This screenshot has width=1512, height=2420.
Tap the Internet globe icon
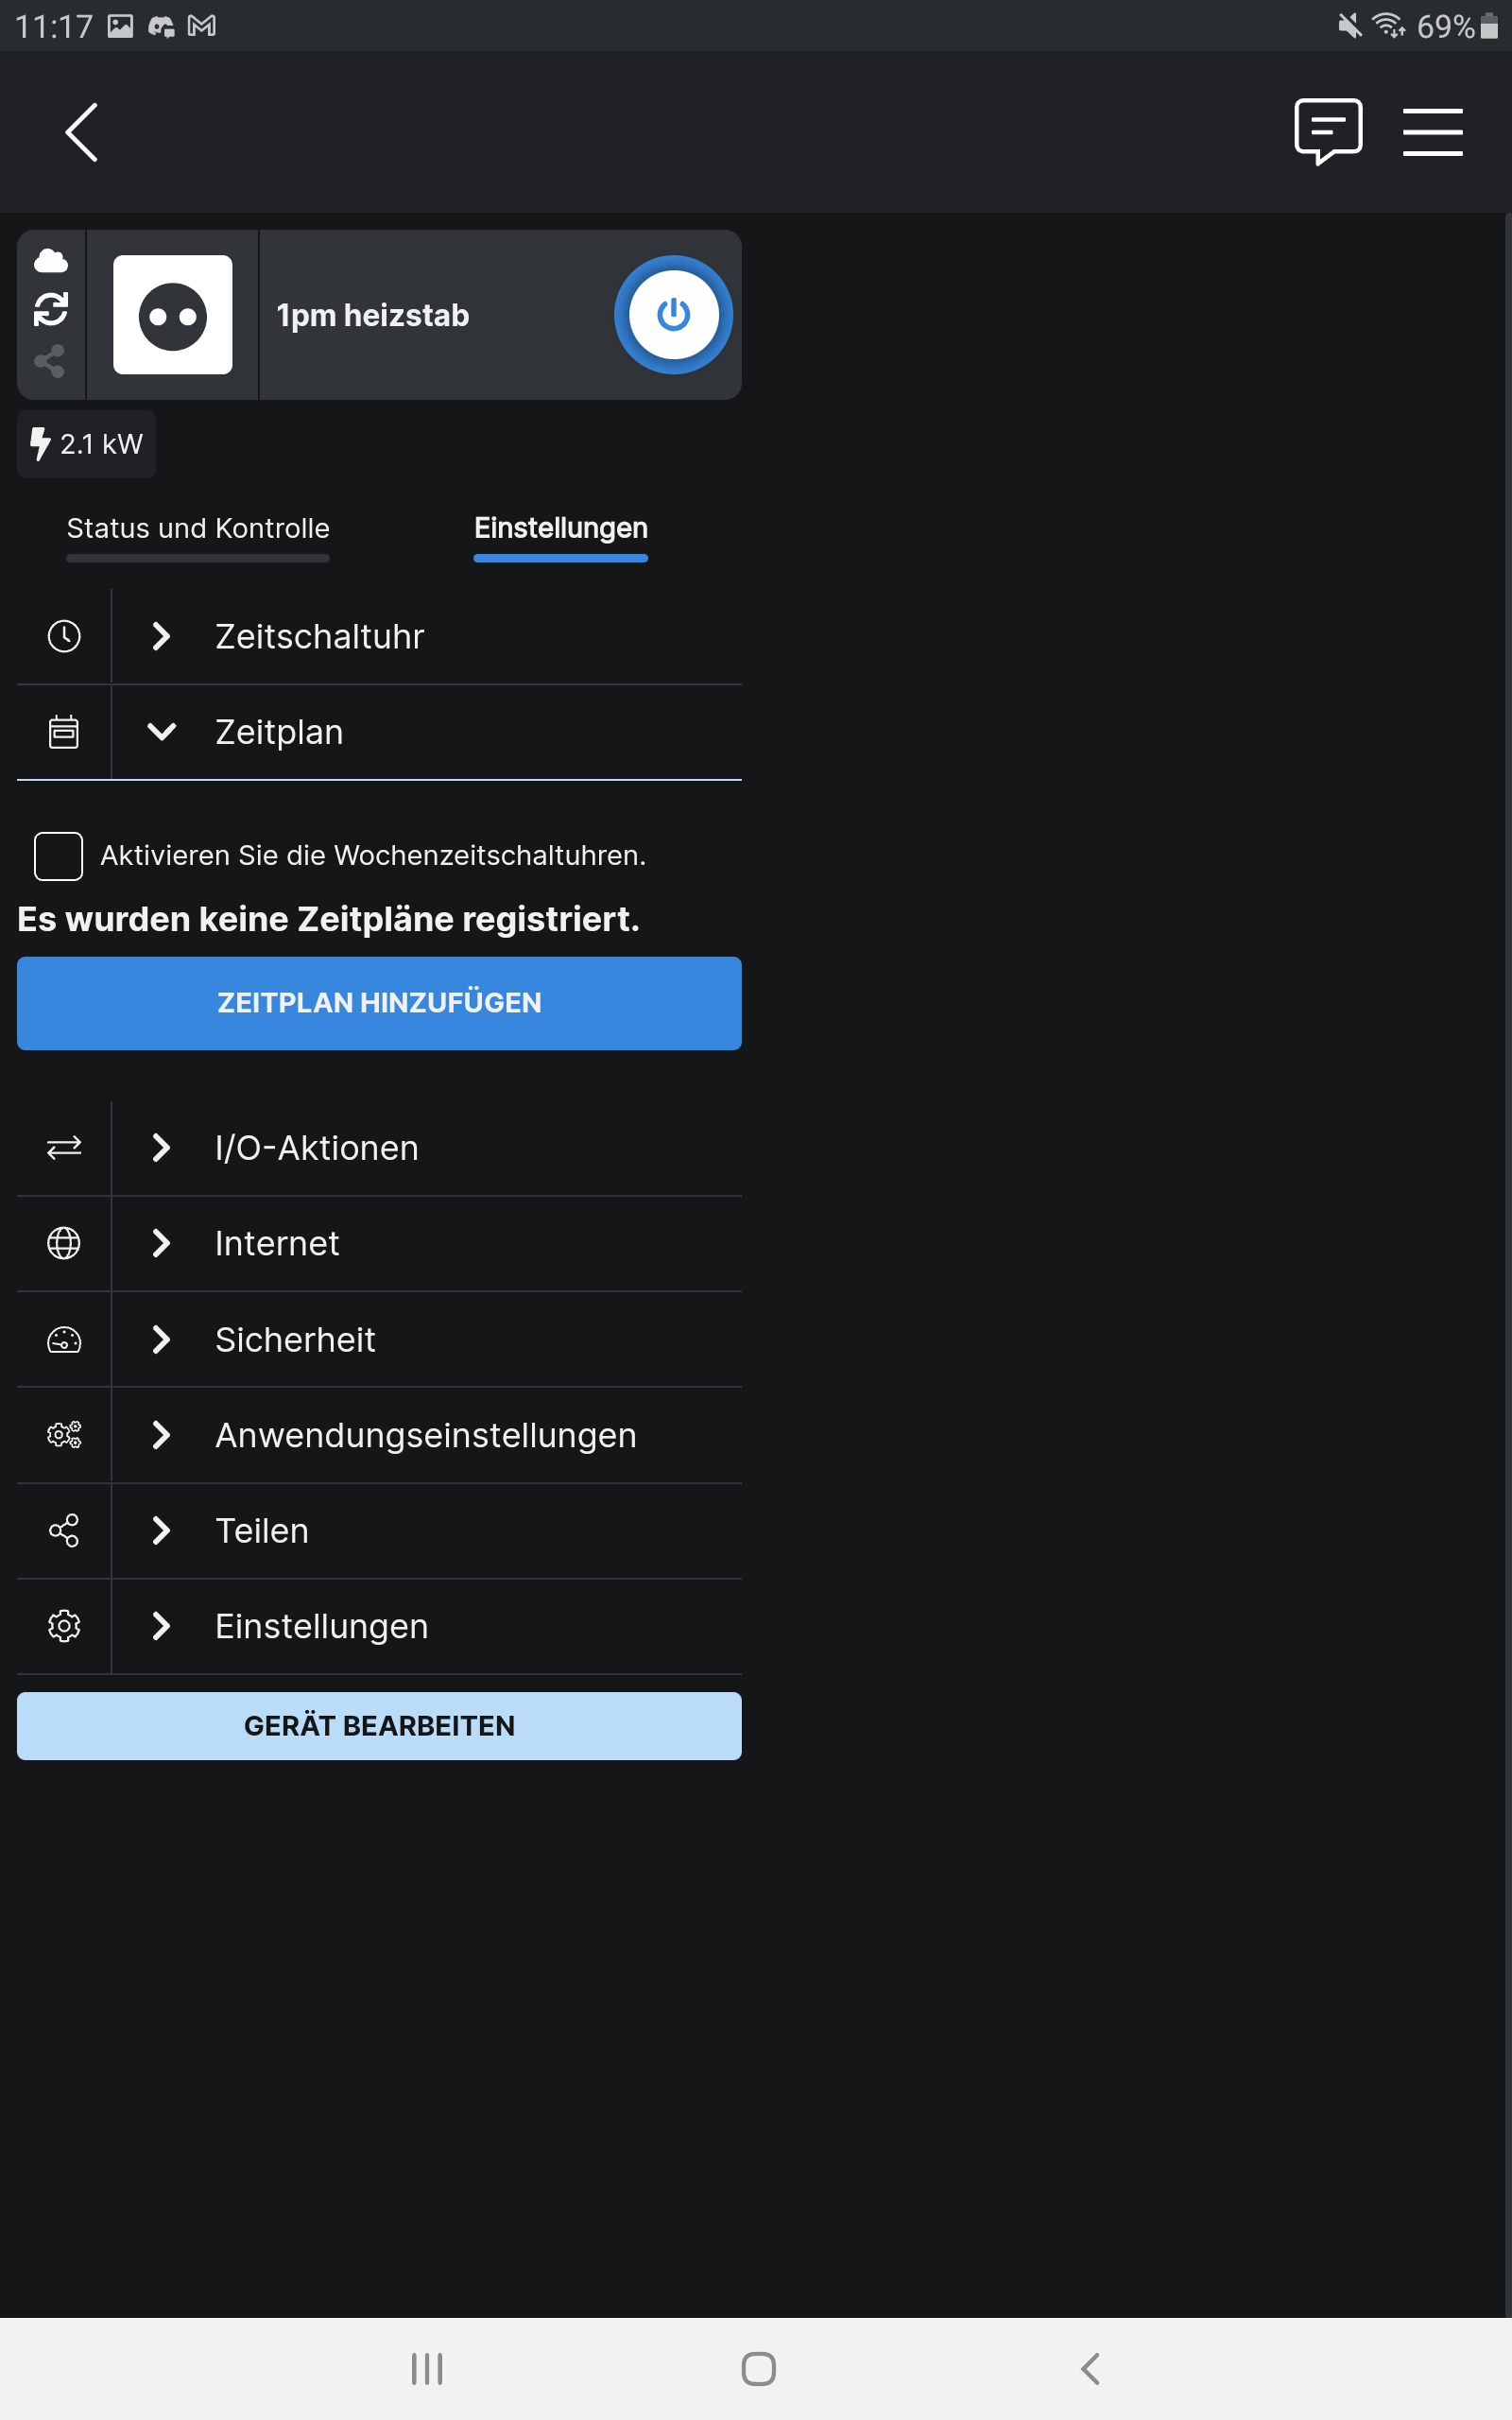pyautogui.click(x=64, y=1243)
